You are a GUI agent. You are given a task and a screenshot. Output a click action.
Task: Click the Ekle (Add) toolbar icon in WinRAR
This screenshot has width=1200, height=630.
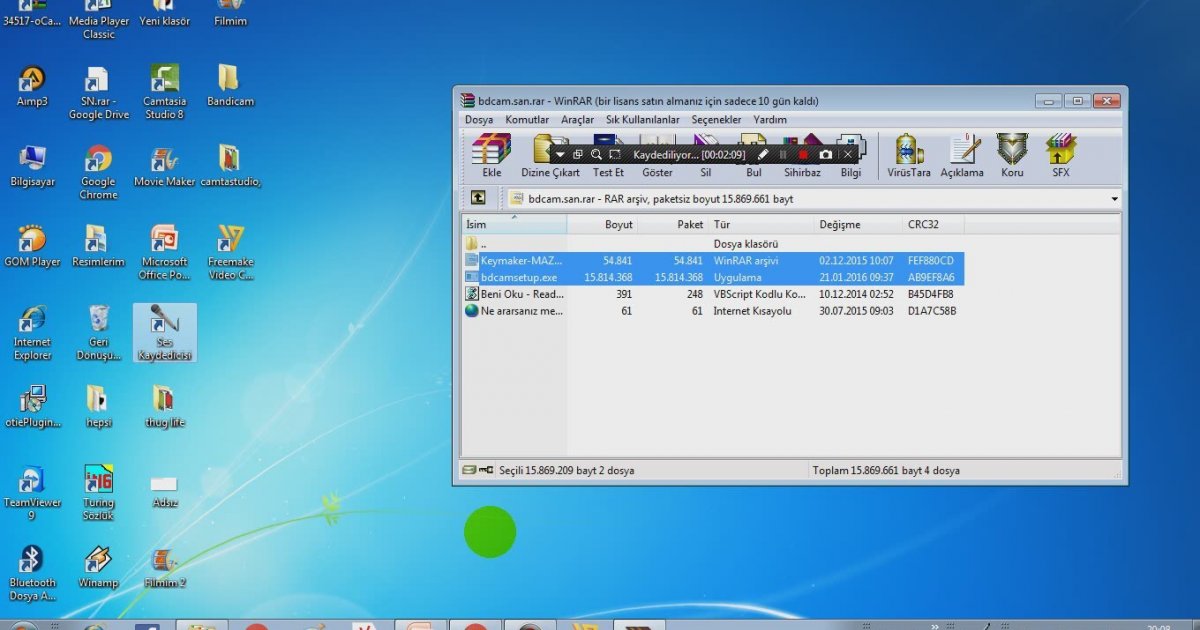pos(492,156)
